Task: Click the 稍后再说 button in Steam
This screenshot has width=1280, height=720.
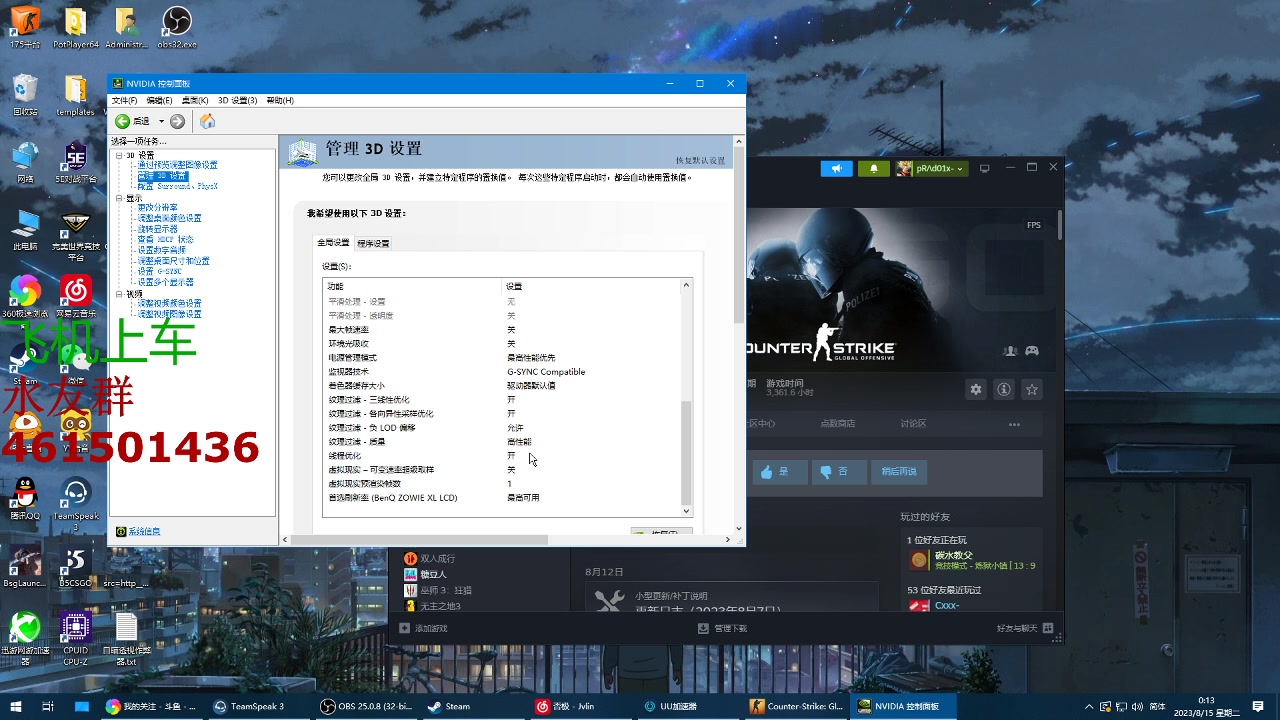Action: click(898, 471)
